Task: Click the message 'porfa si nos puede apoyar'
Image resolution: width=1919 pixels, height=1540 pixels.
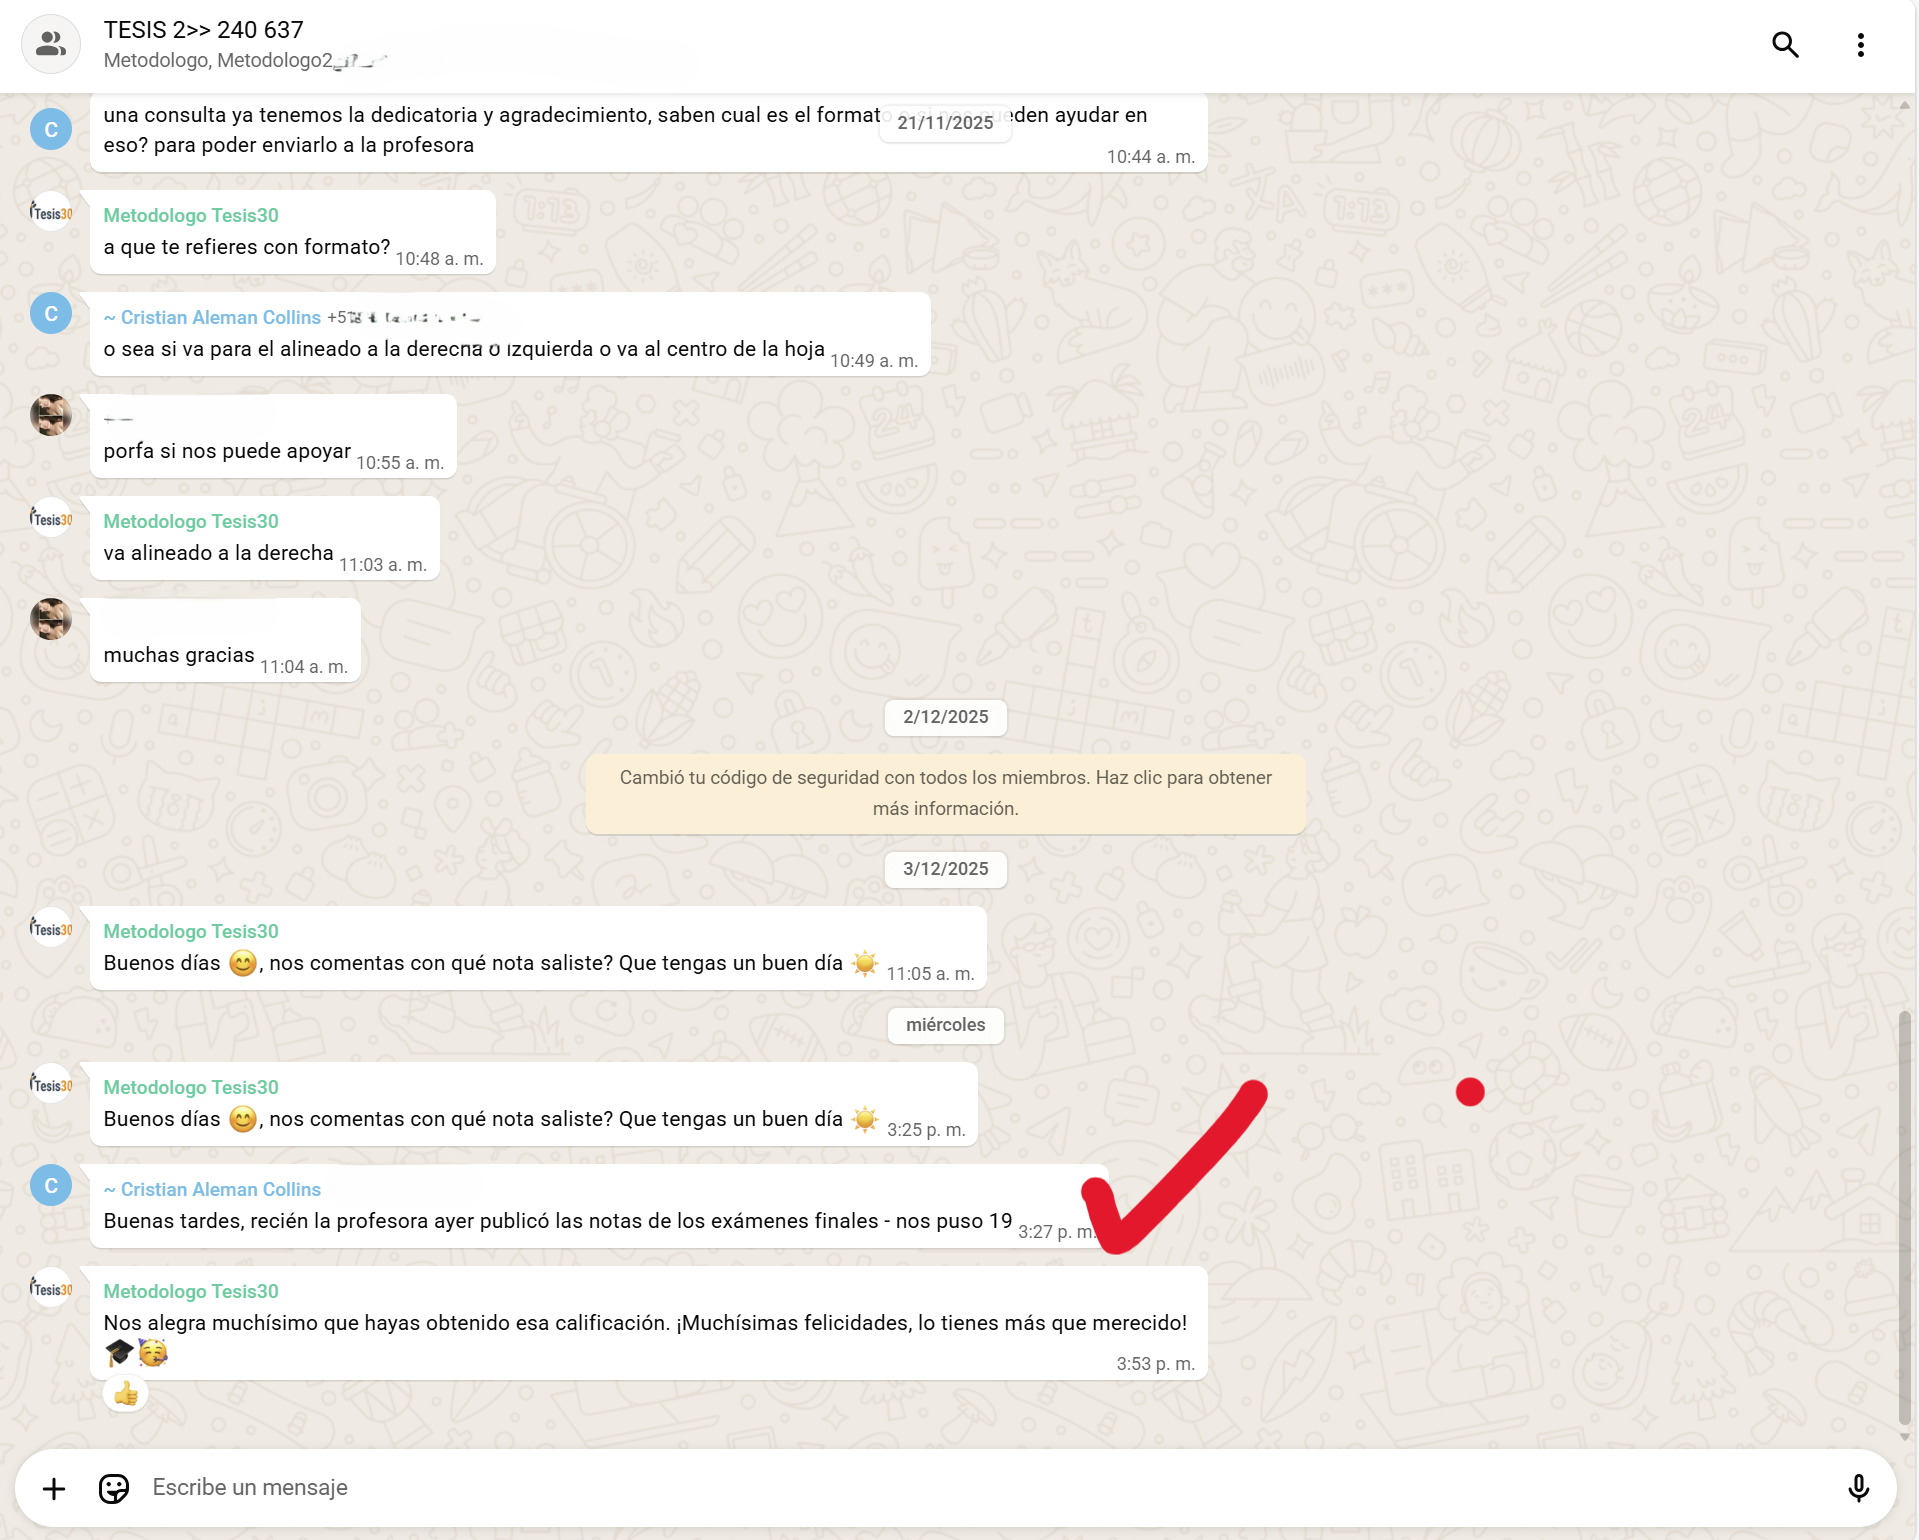Action: coord(227,451)
